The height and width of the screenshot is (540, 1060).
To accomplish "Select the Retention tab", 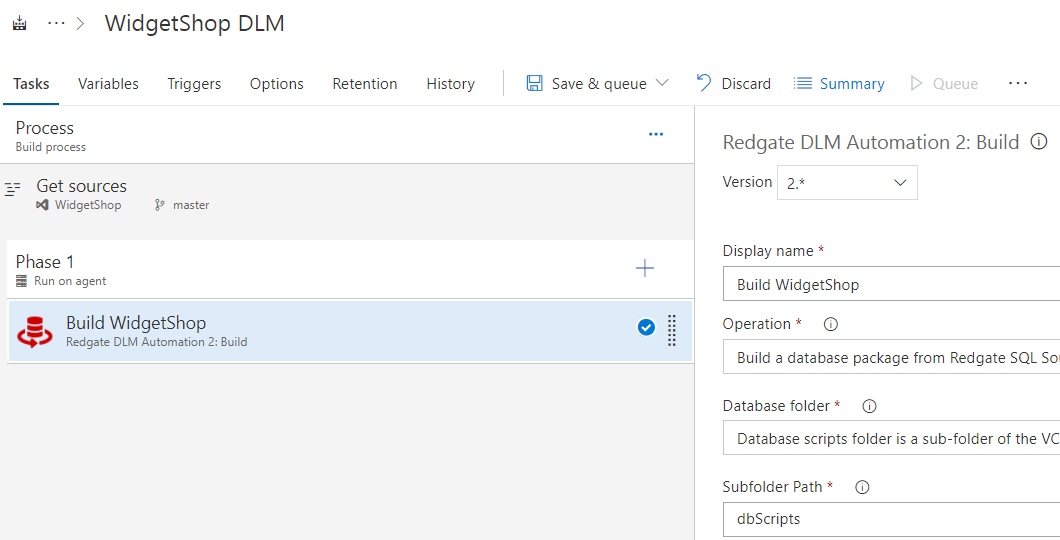I will pos(364,84).
